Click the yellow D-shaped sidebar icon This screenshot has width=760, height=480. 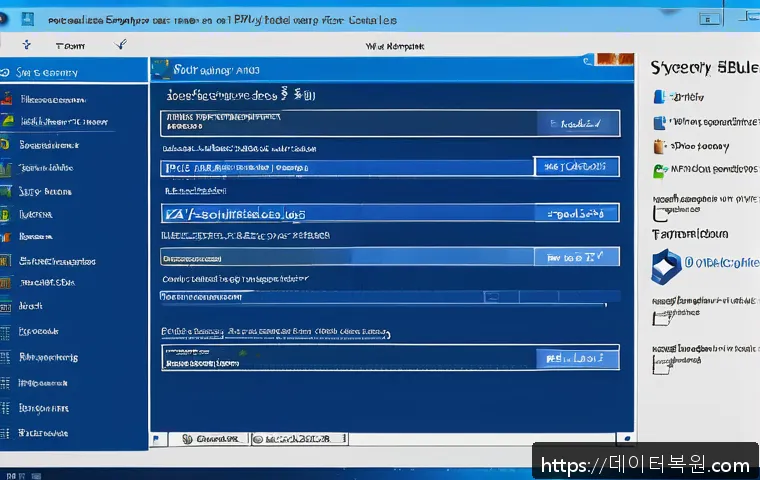[5, 214]
